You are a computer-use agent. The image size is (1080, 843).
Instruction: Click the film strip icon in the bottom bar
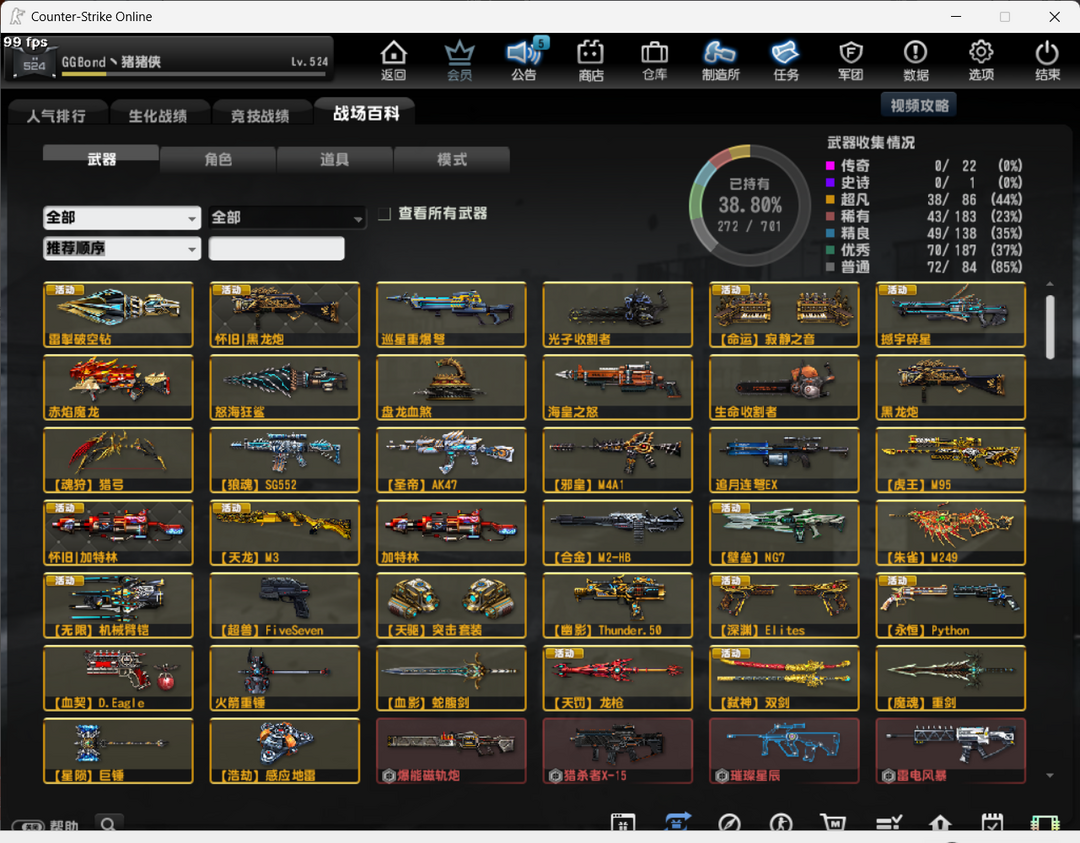point(1045,823)
